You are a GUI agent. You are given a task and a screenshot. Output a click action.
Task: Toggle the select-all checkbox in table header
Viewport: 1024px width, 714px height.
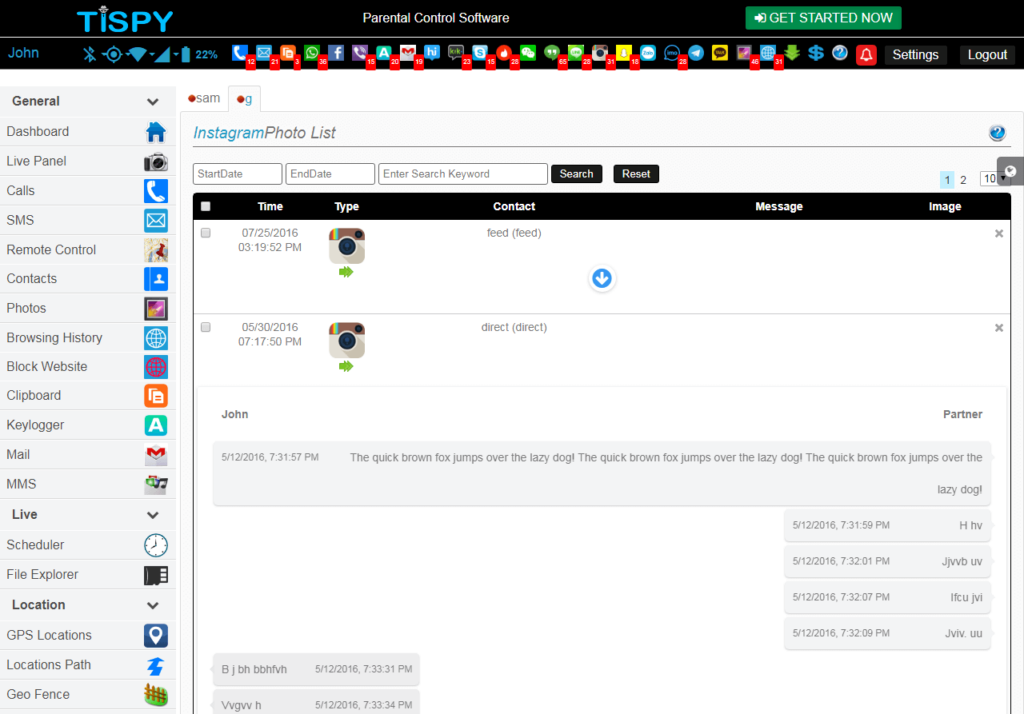point(206,206)
